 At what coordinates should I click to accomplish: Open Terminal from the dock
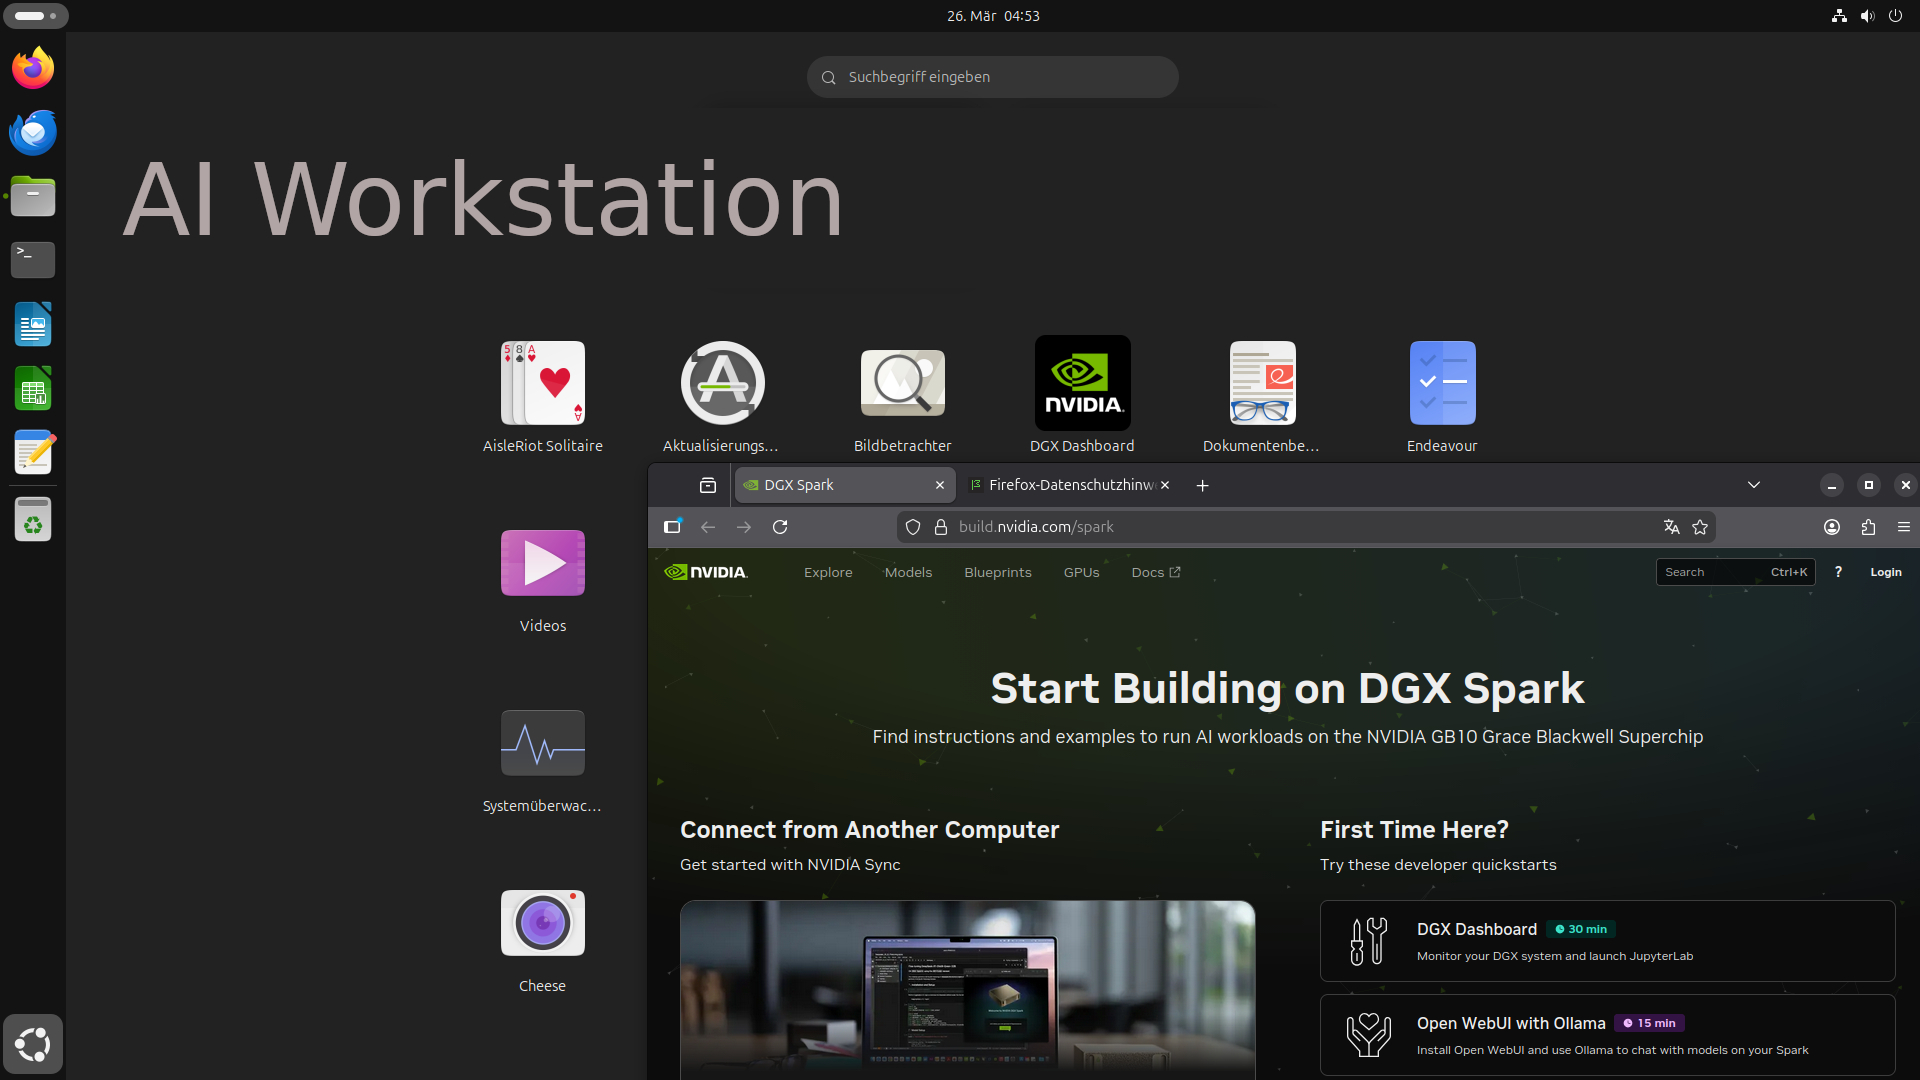[33, 260]
